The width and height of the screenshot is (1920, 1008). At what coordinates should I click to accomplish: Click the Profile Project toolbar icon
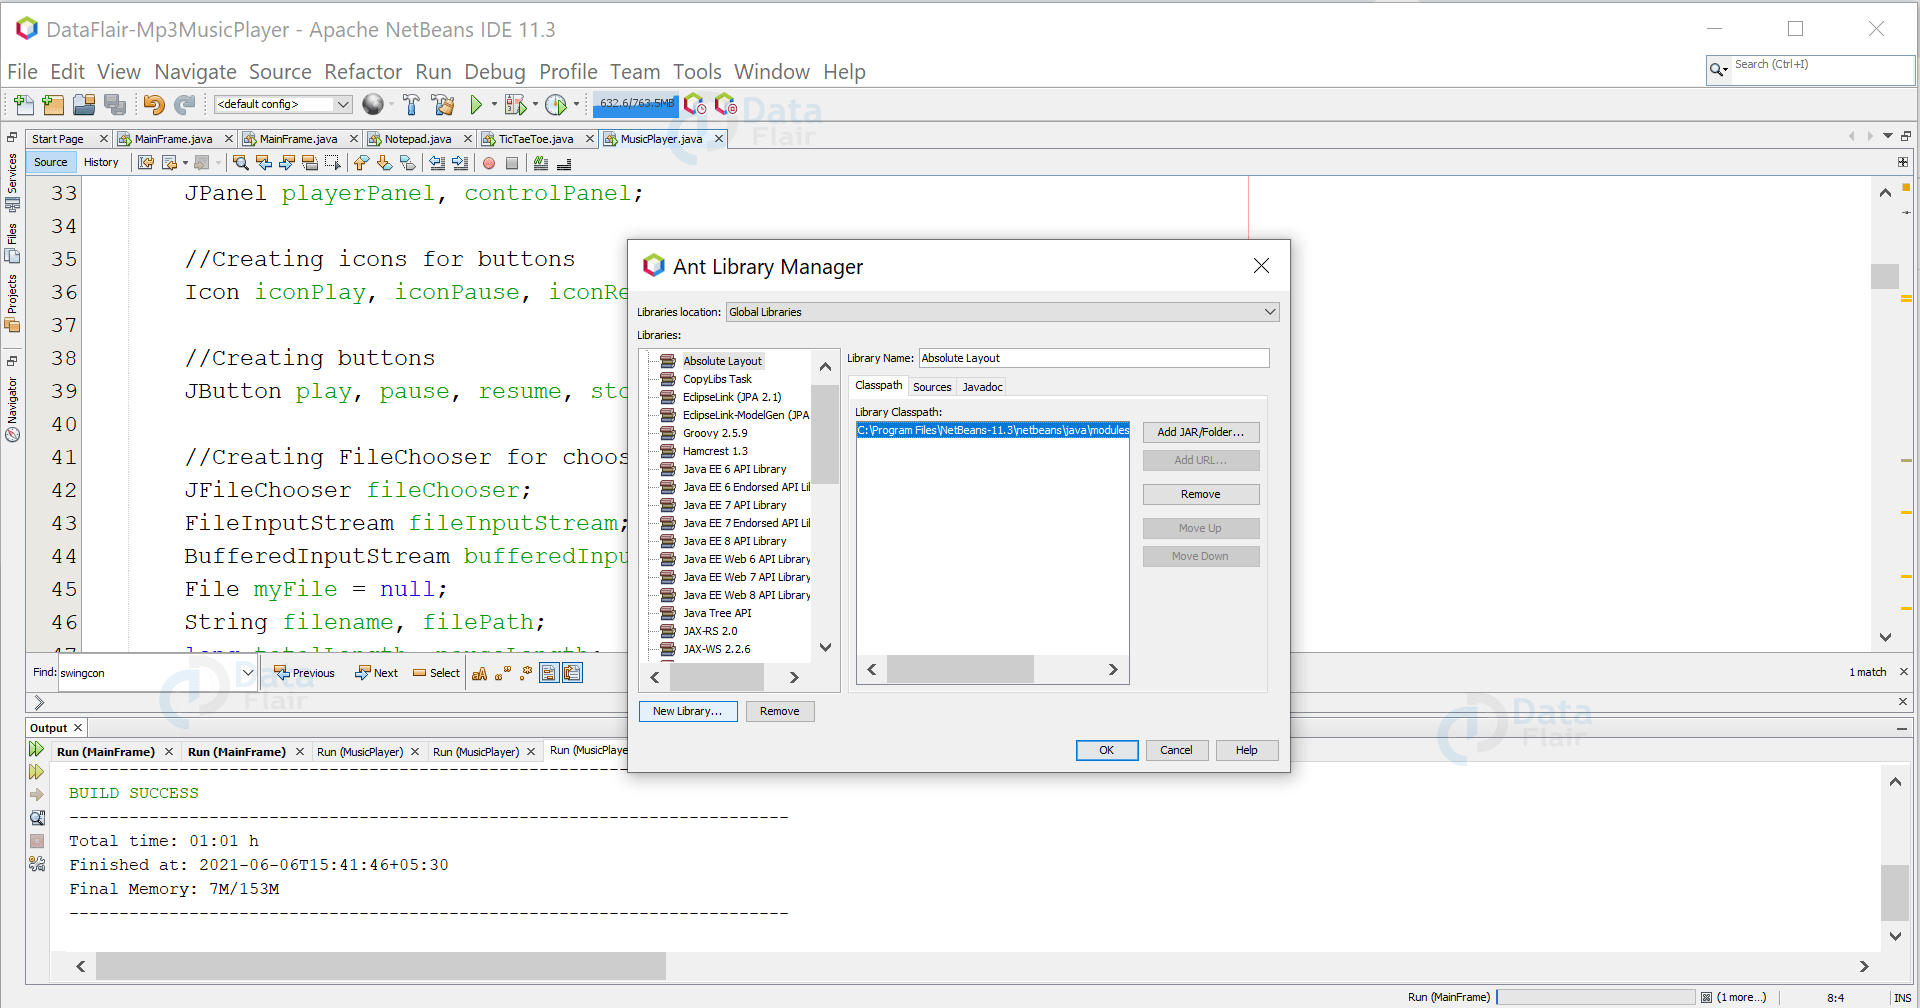(556, 104)
